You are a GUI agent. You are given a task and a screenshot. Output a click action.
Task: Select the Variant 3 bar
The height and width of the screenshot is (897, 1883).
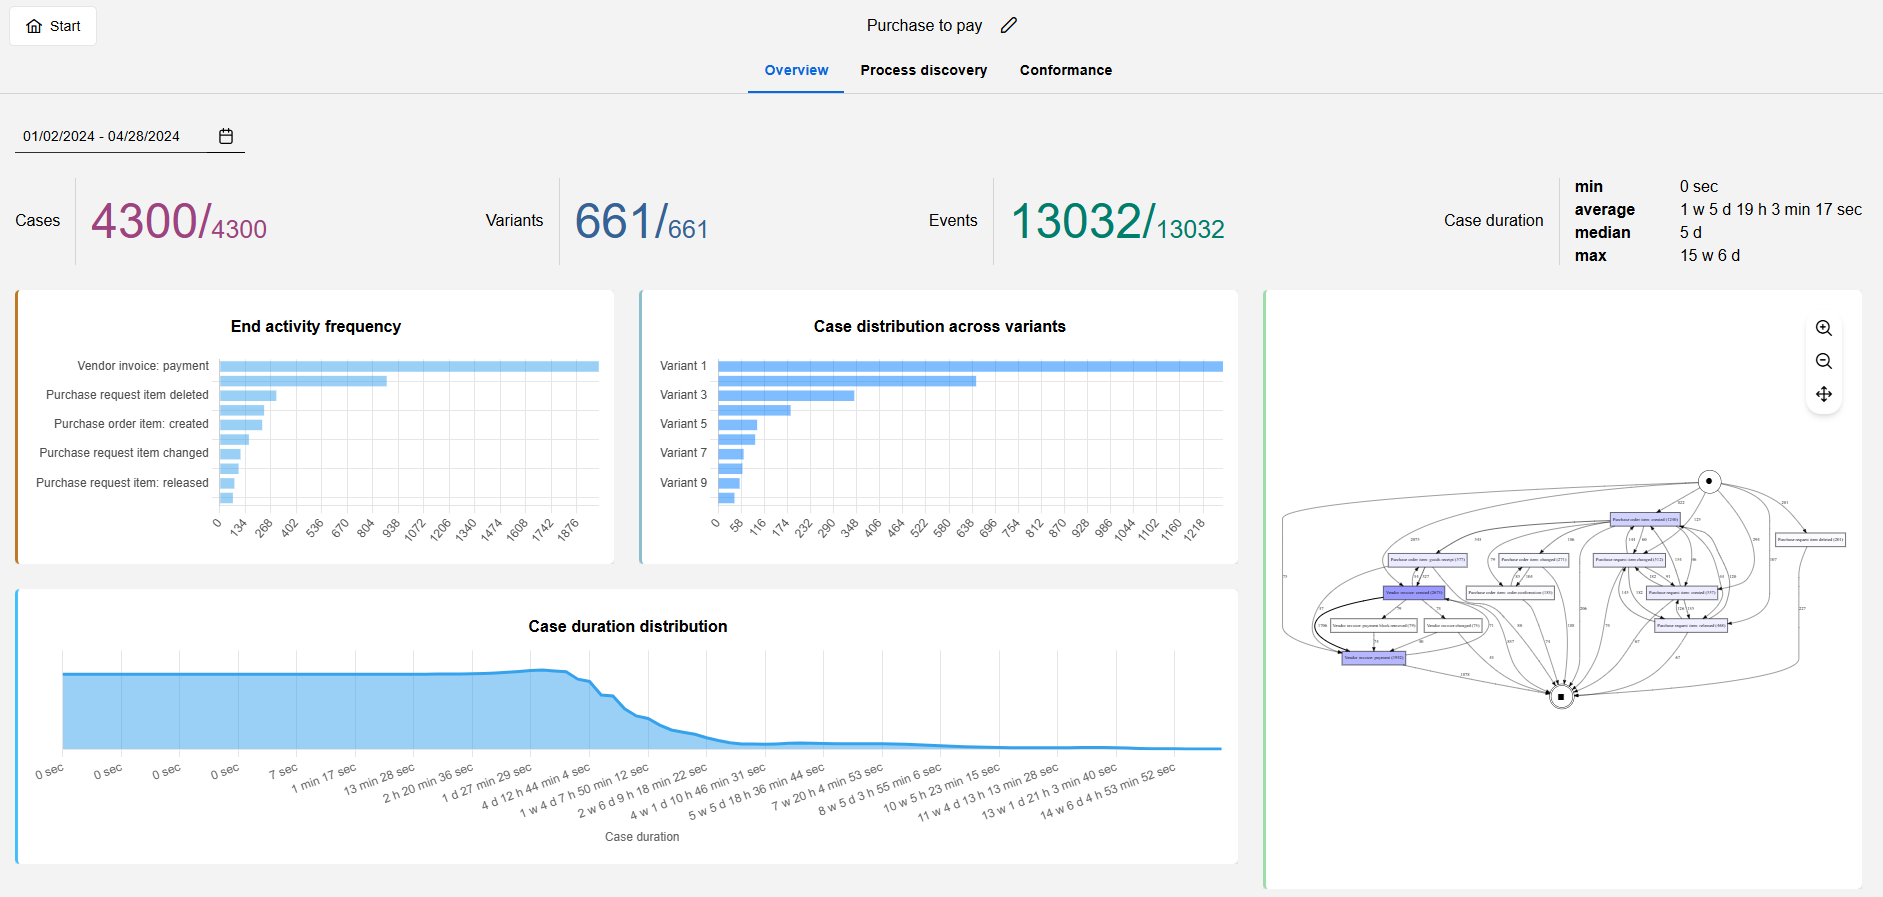coord(785,396)
